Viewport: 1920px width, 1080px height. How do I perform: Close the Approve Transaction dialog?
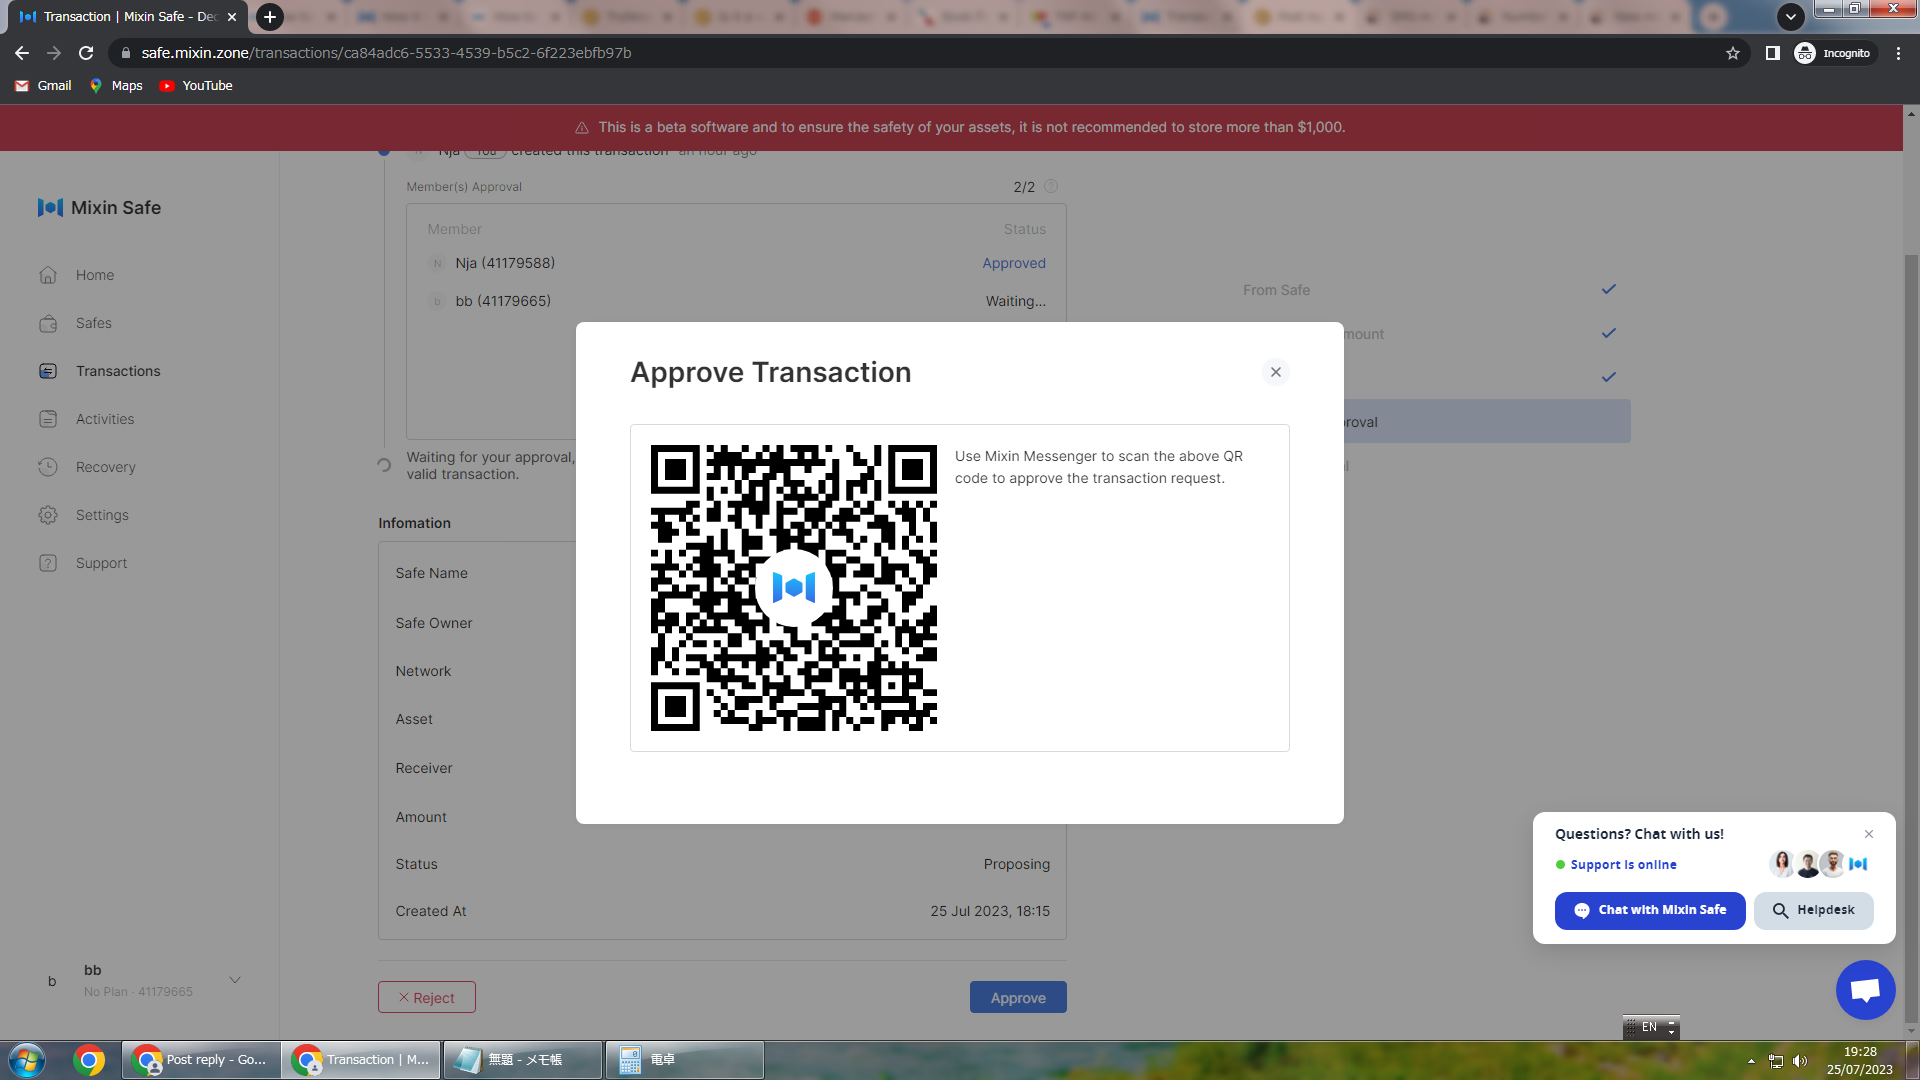point(1275,372)
